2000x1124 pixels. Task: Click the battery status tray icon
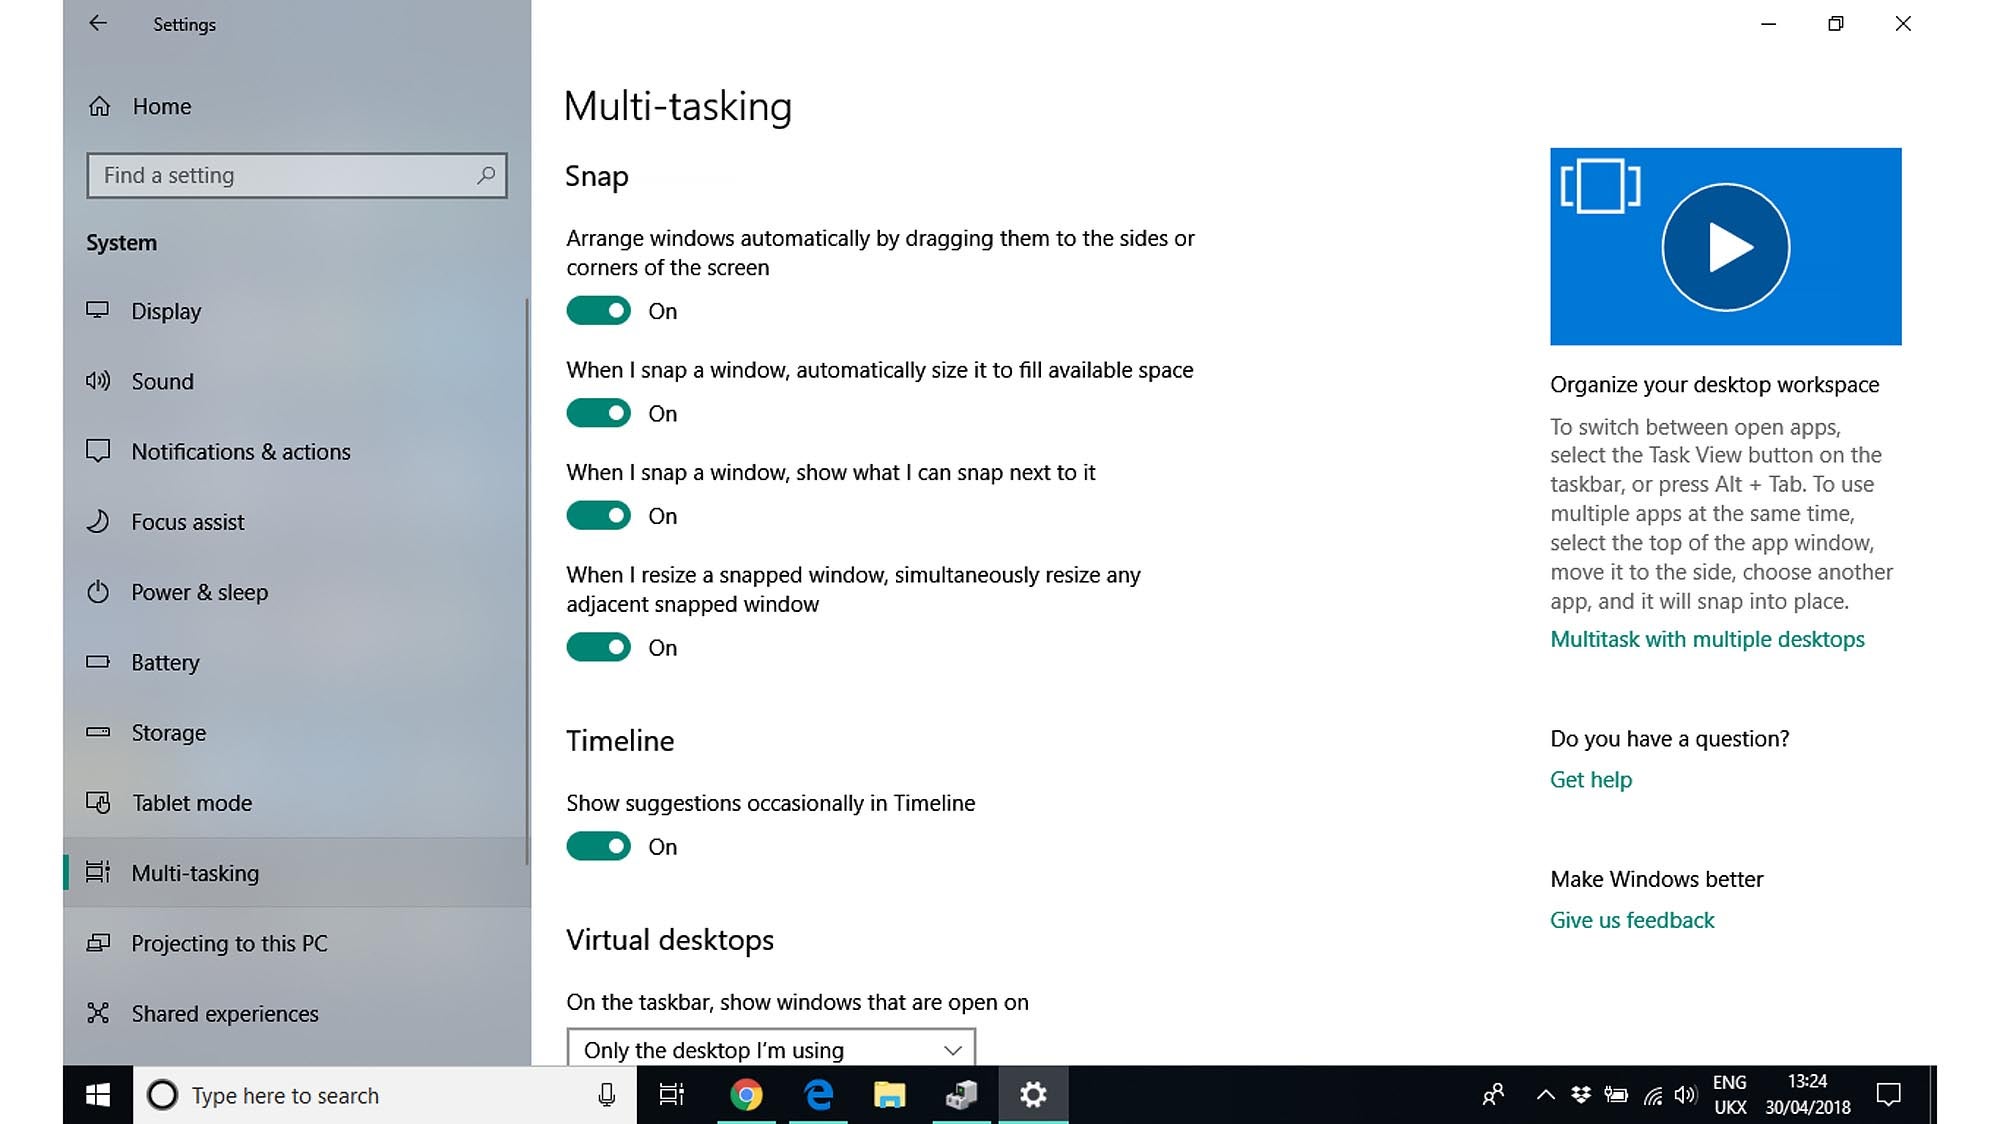[x=1616, y=1095]
